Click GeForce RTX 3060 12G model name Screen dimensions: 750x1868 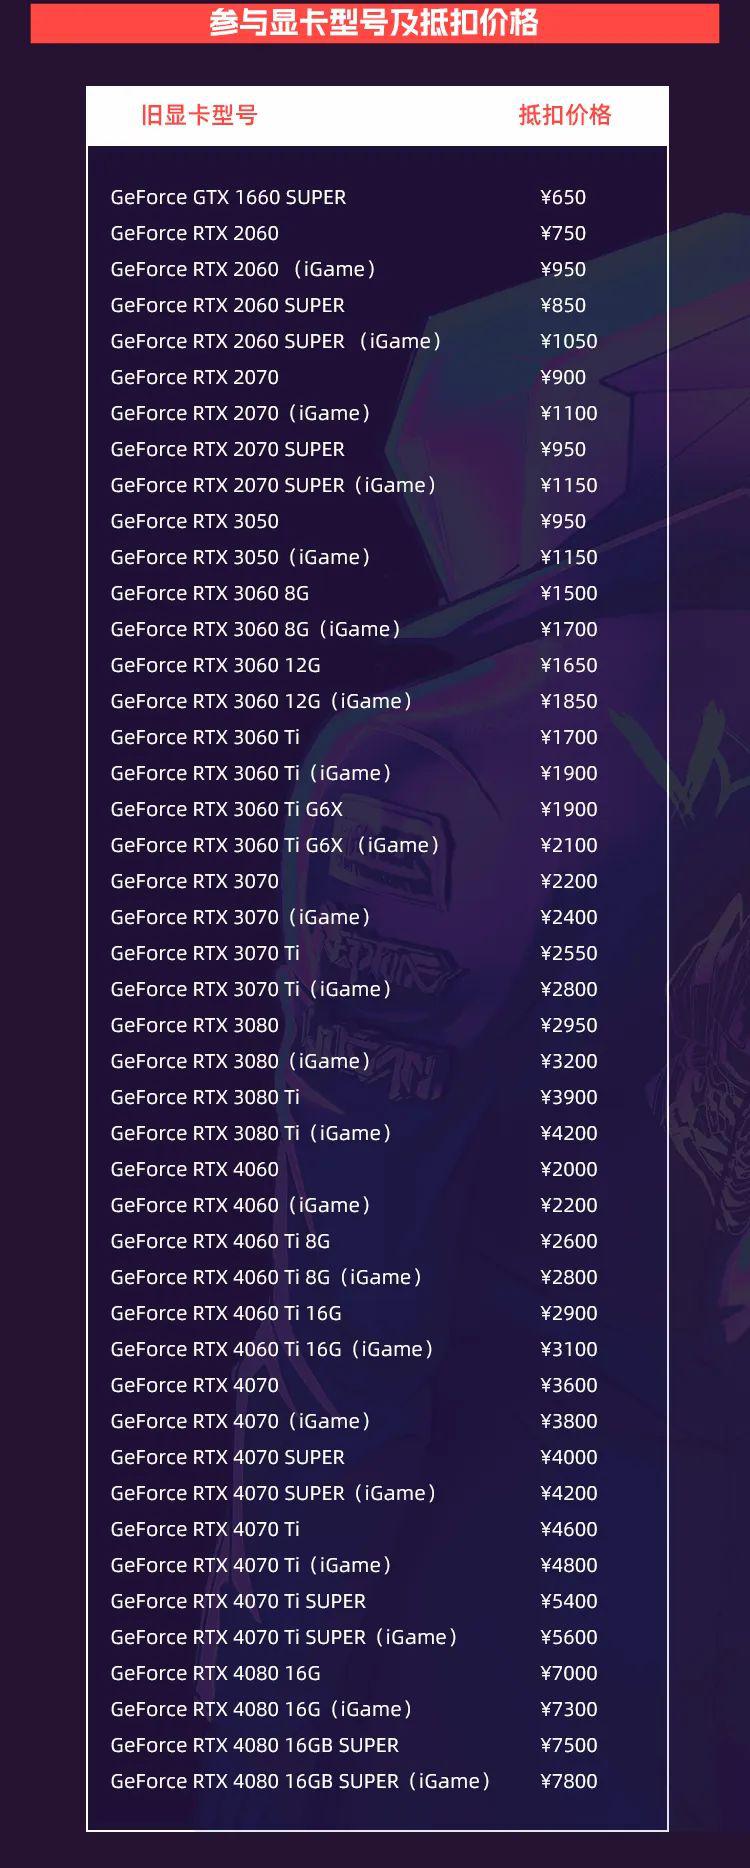pos(216,665)
